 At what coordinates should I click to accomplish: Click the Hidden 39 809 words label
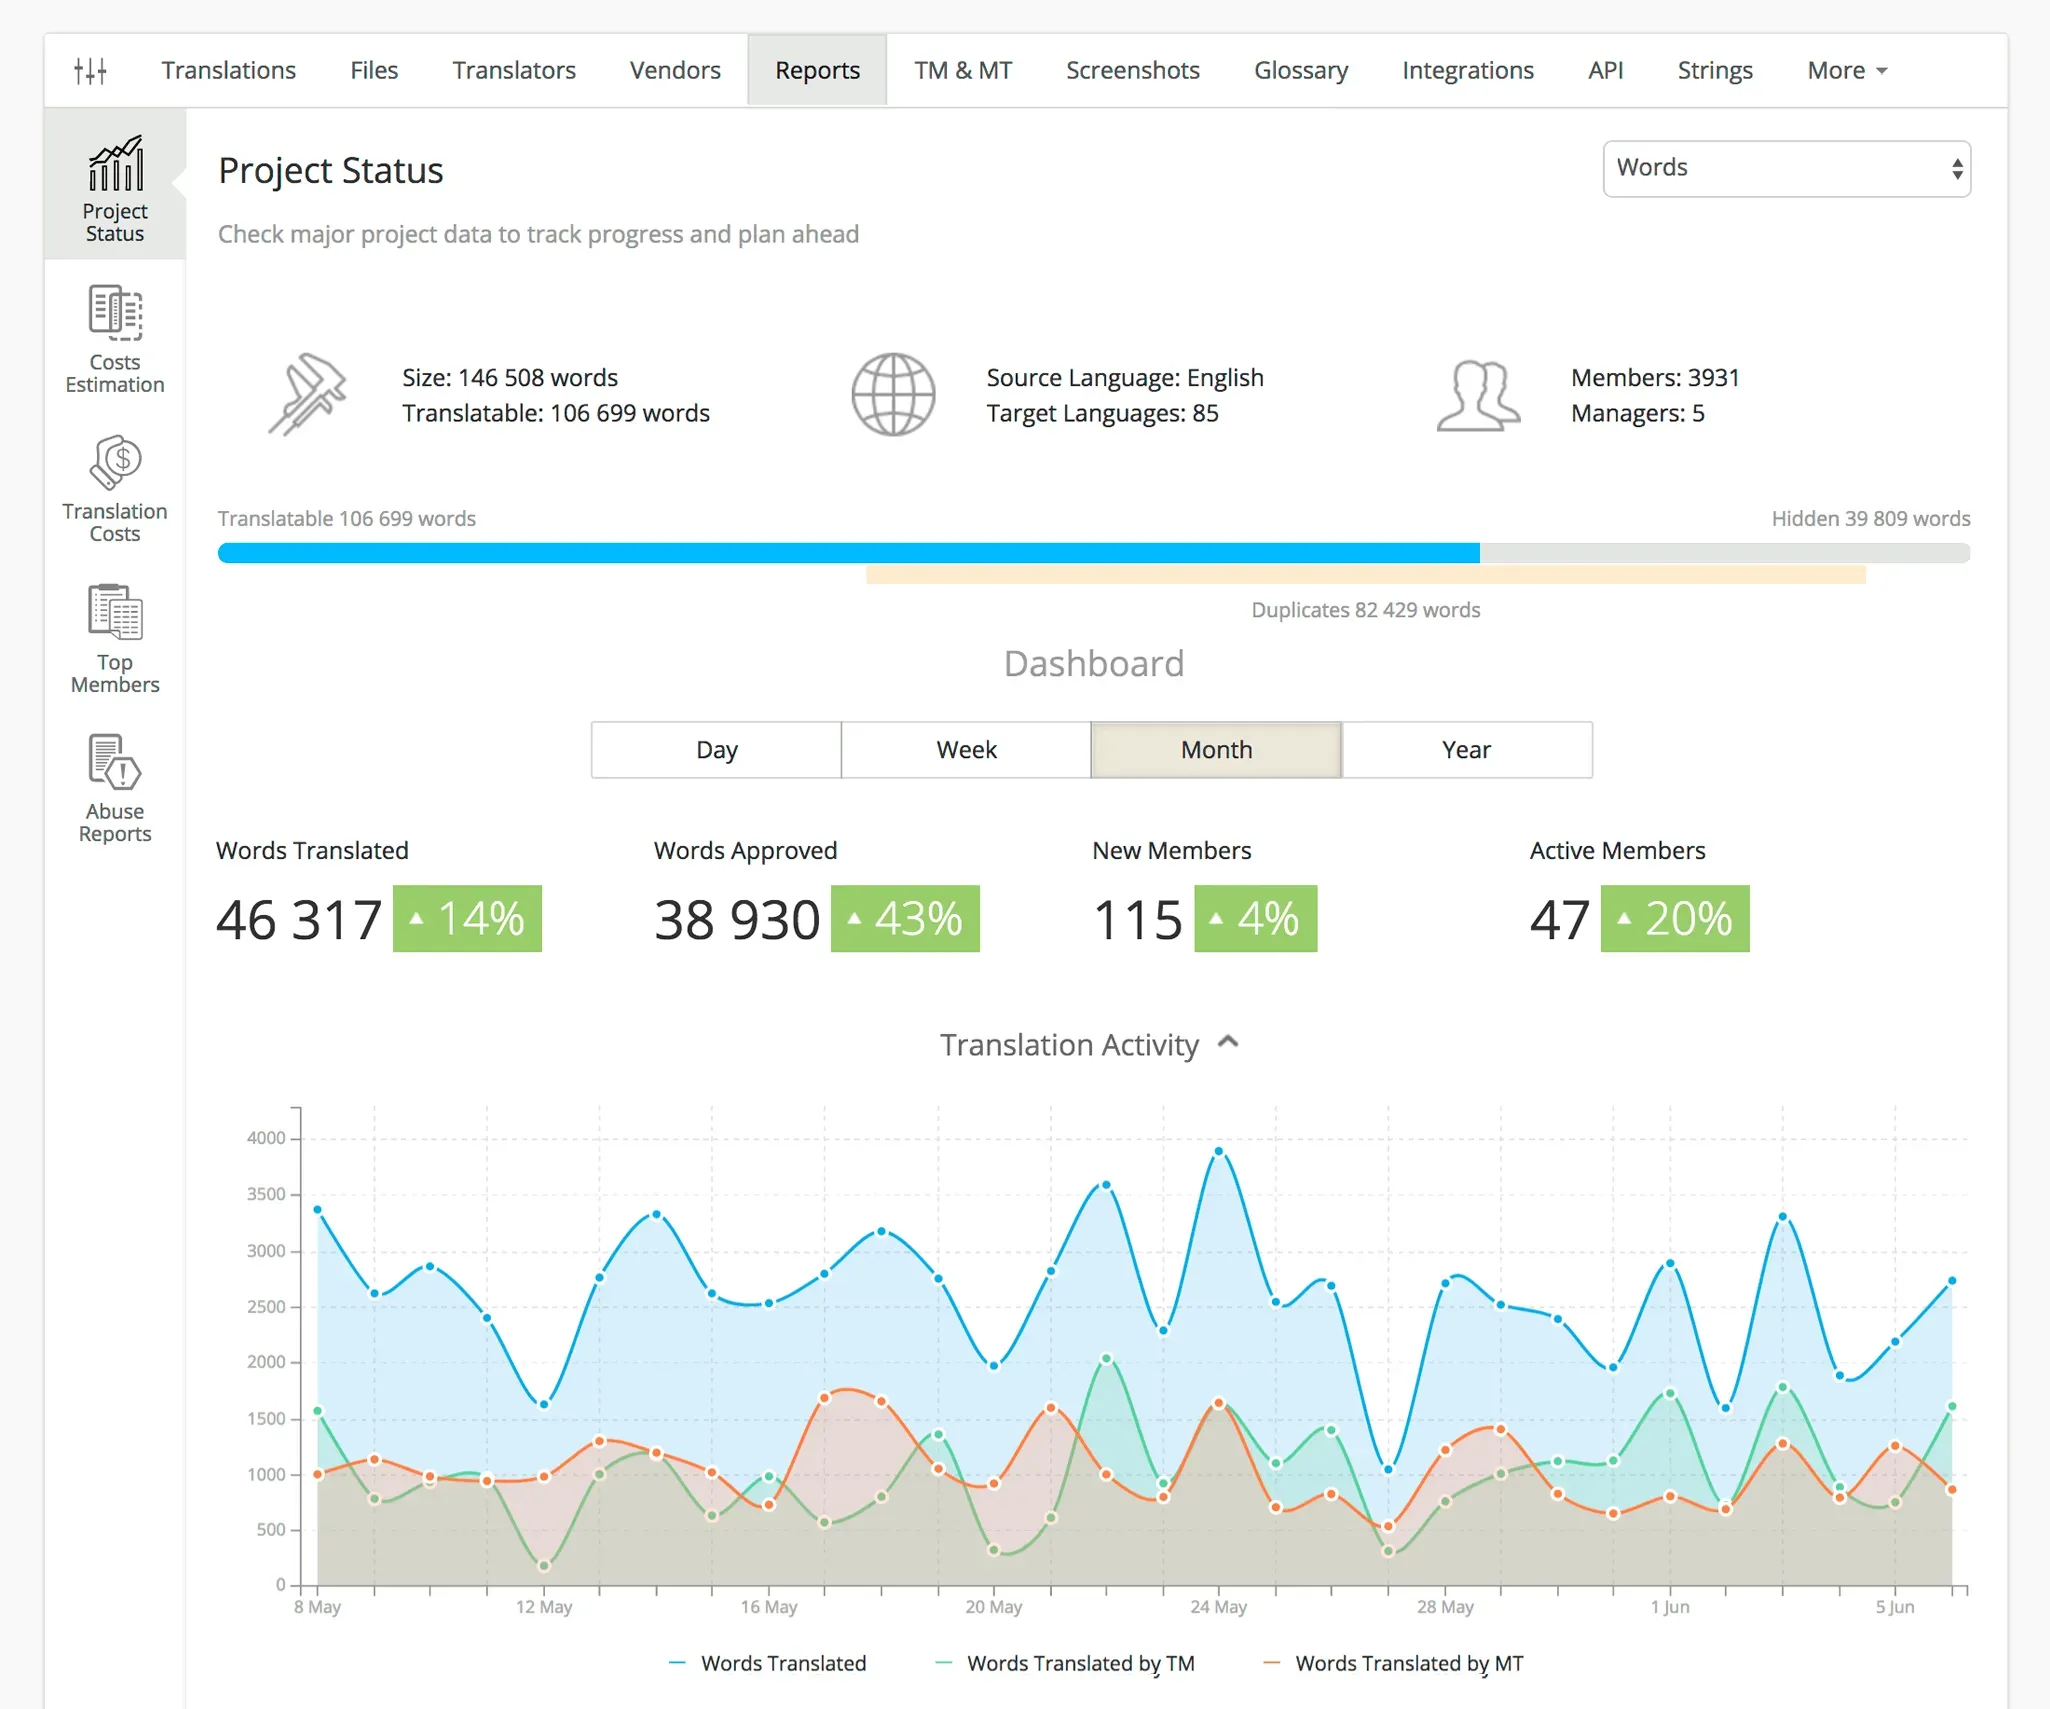click(1871, 519)
